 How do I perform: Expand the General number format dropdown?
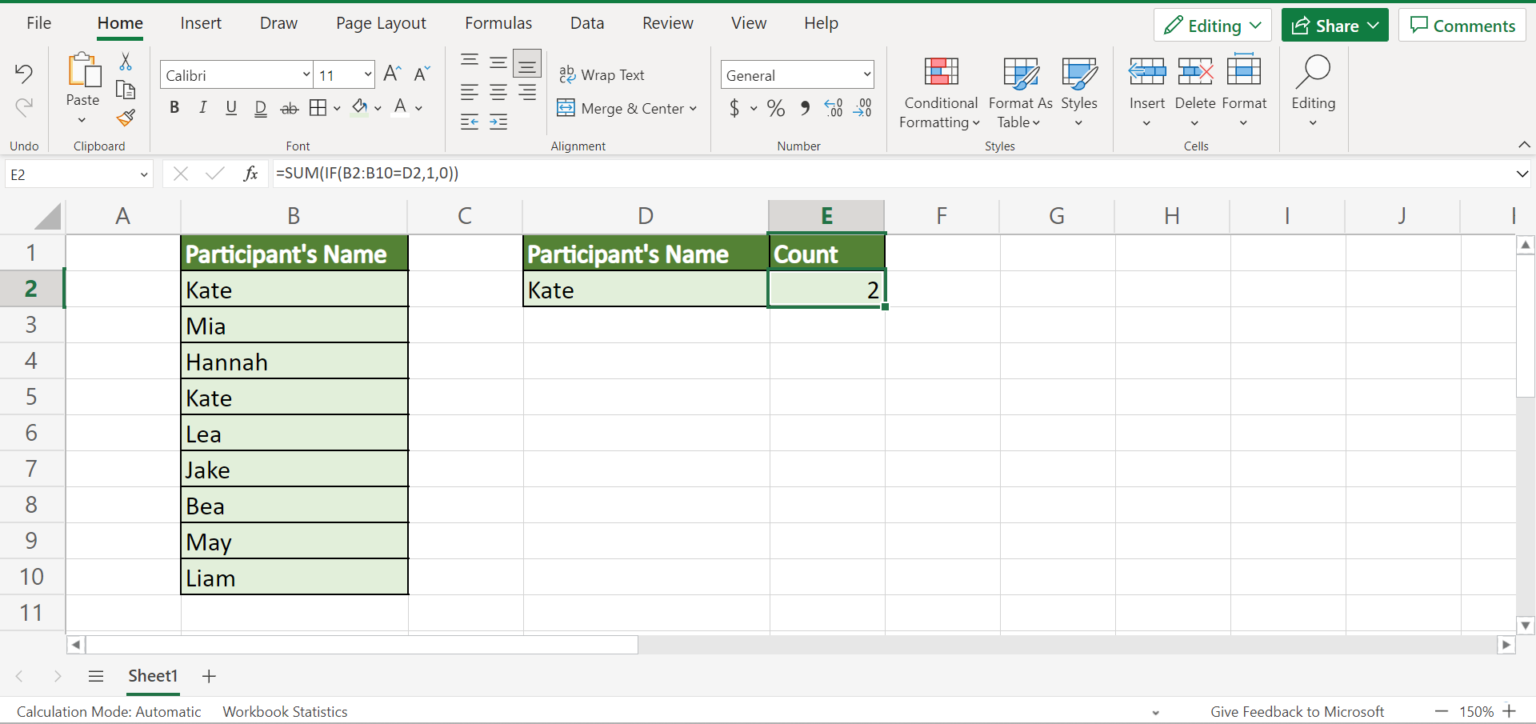click(x=866, y=75)
